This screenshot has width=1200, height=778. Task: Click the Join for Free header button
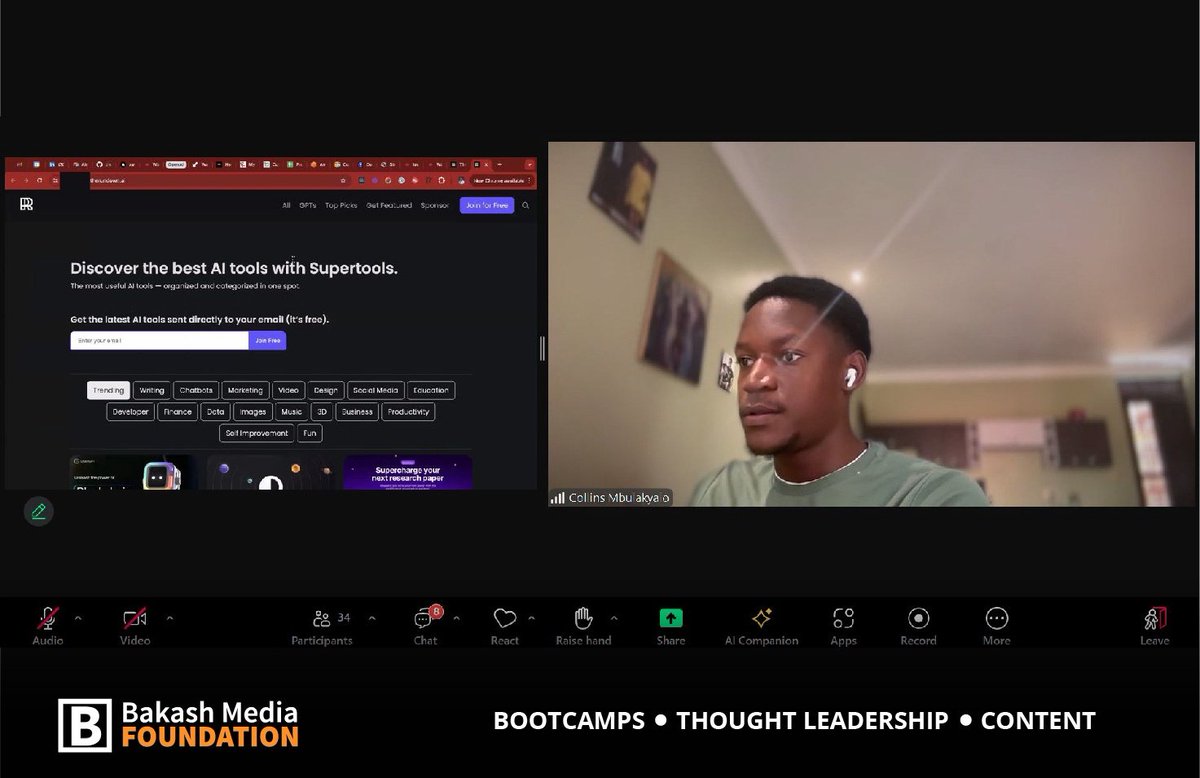tap(487, 205)
